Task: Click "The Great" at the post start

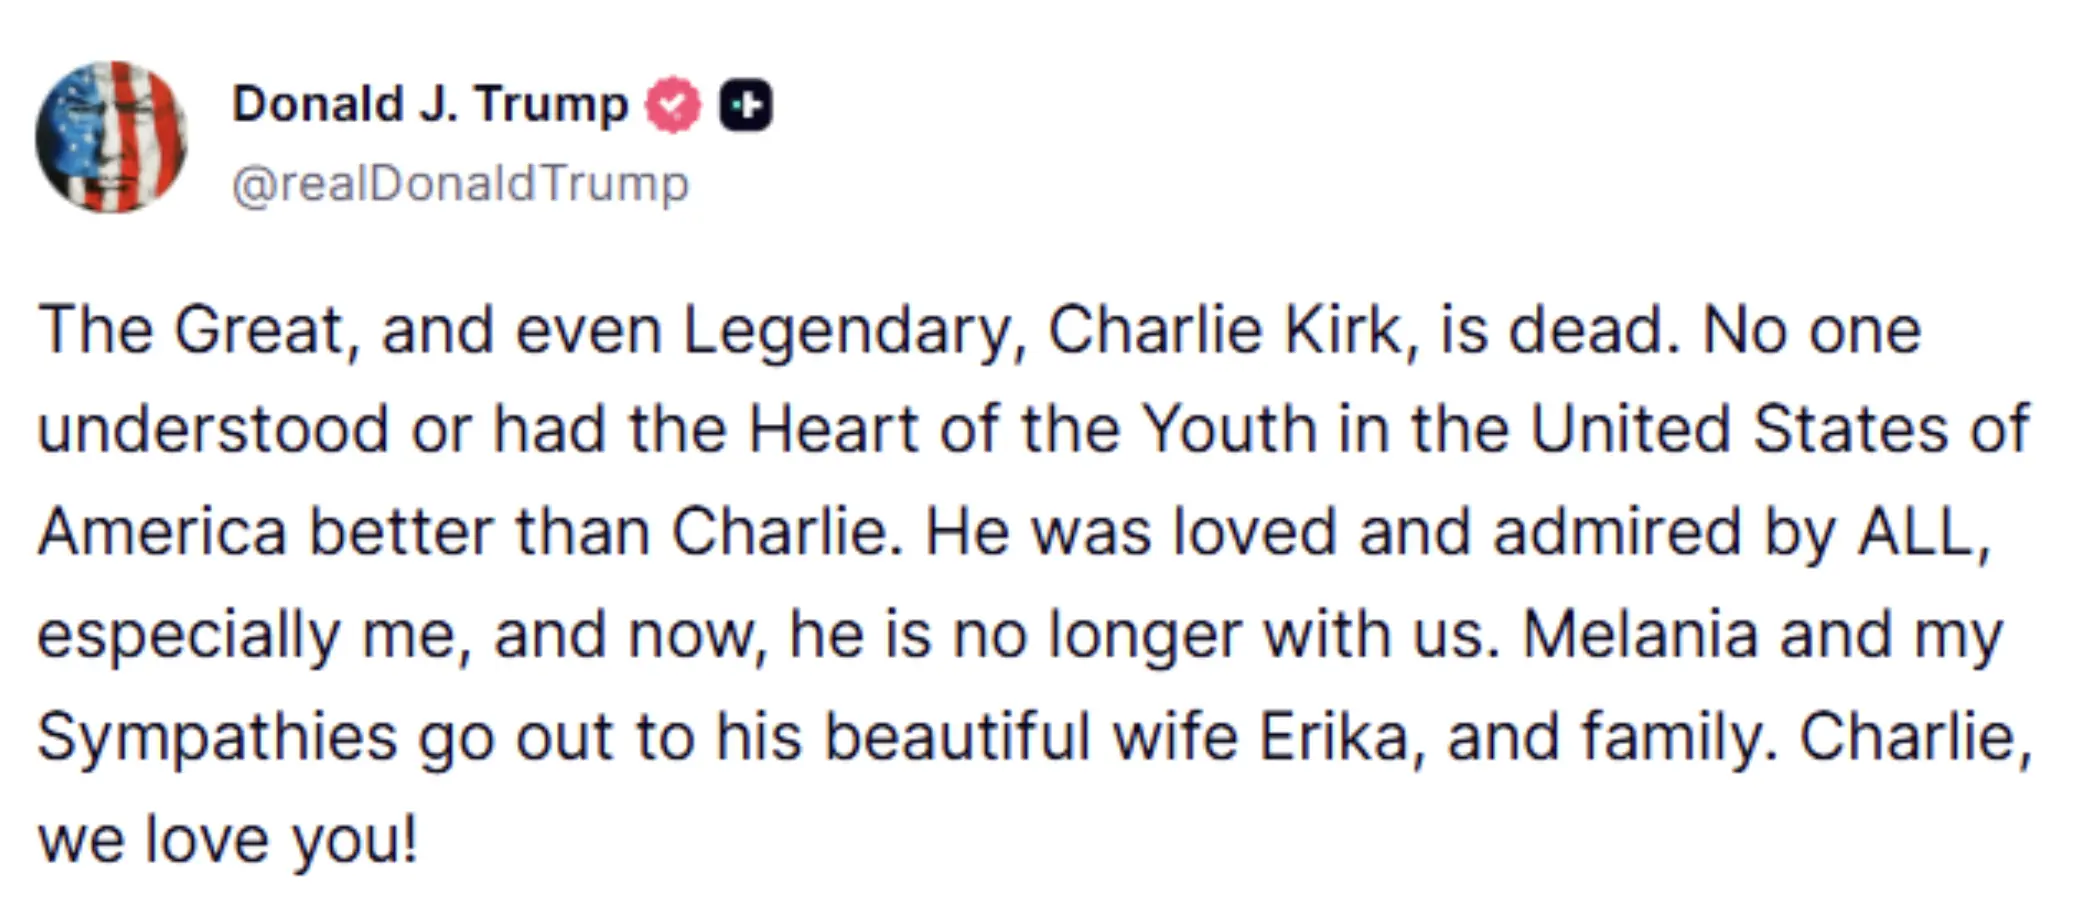Action: tap(190, 330)
